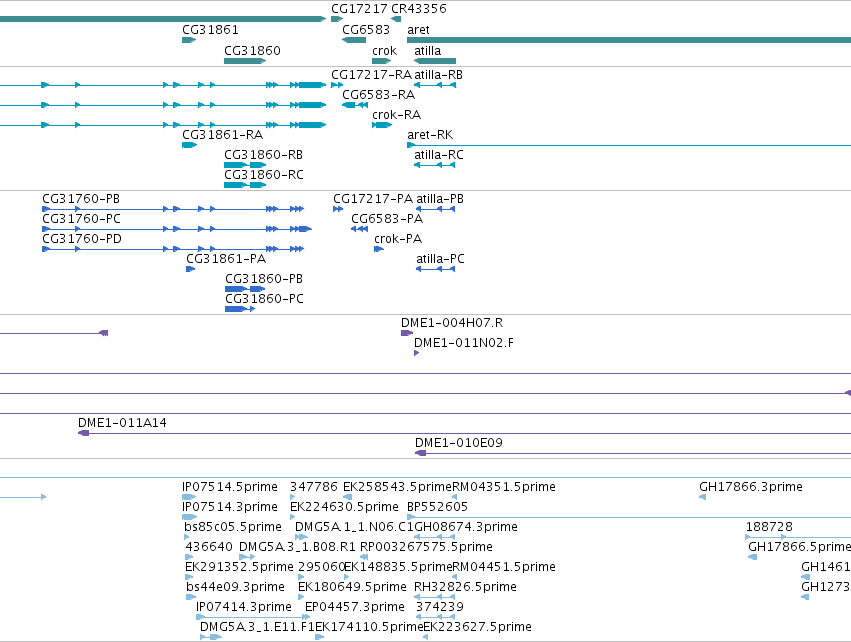Screen dimensions: 851x642
Task: Click the DME1-004H07.R feature label
Action: coord(452,323)
